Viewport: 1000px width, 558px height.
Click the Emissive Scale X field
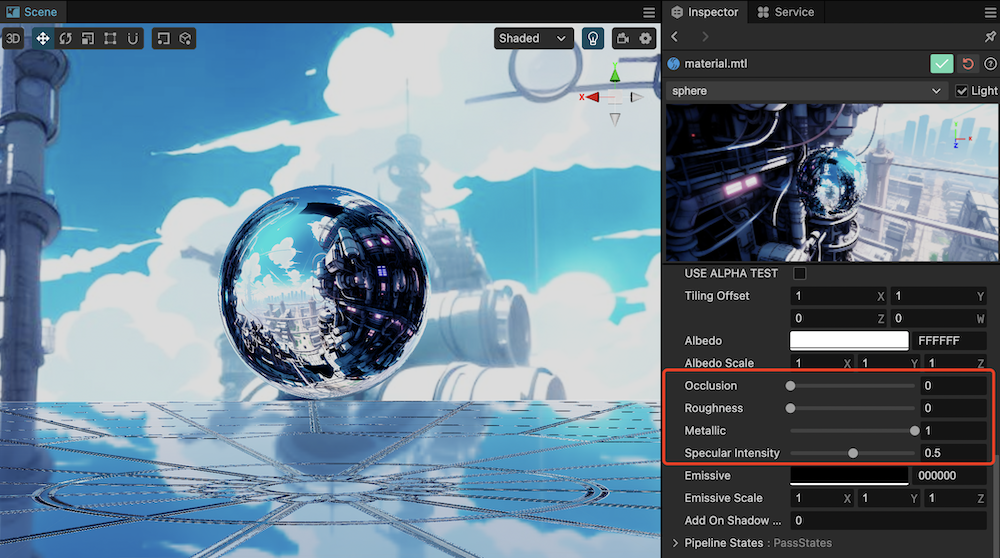click(821, 498)
